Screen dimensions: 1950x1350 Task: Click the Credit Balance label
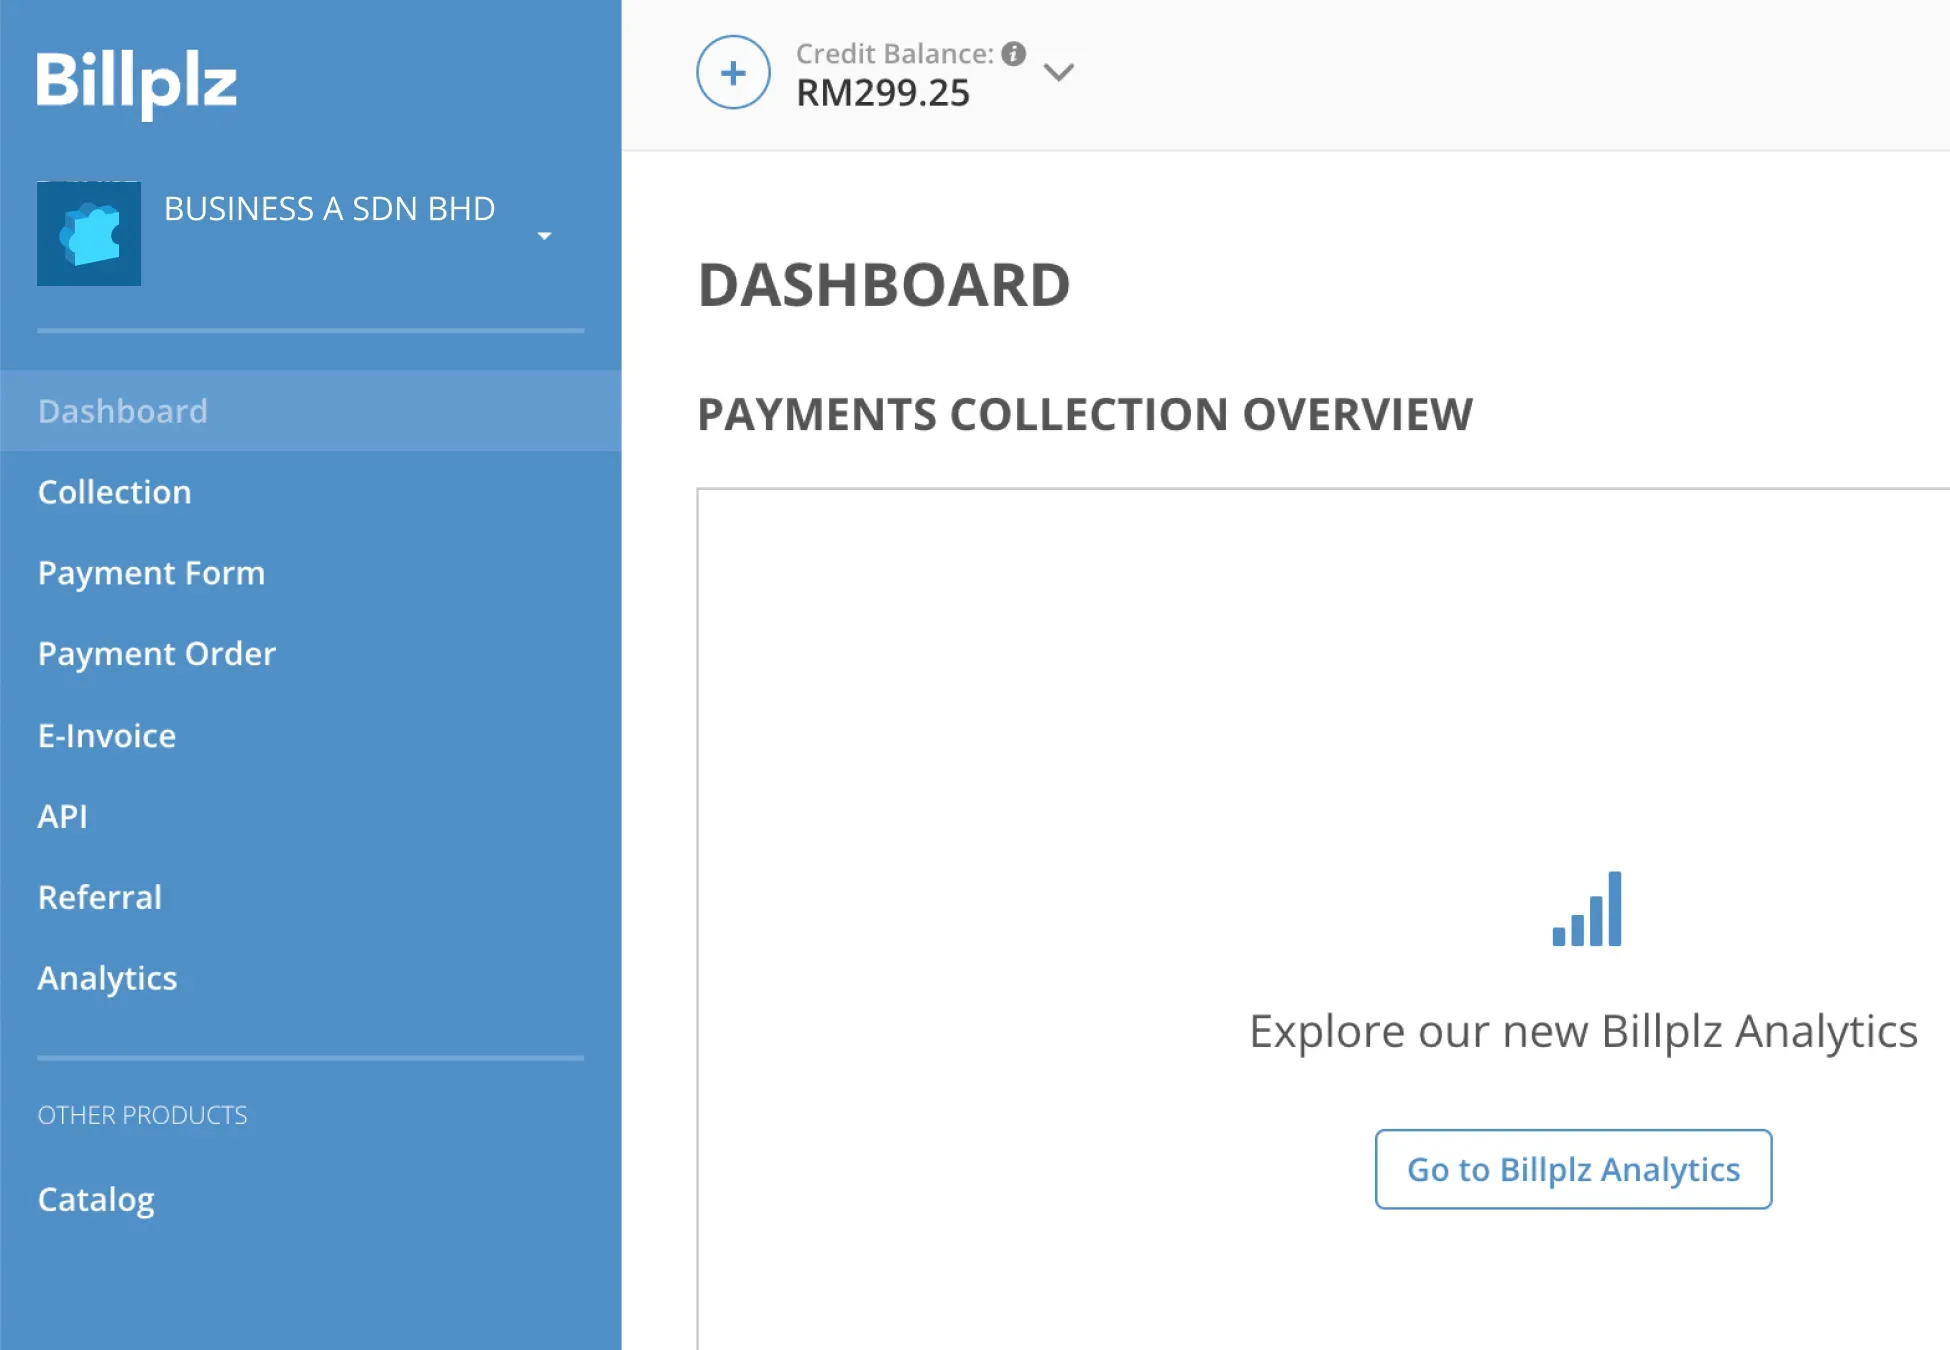tap(895, 54)
